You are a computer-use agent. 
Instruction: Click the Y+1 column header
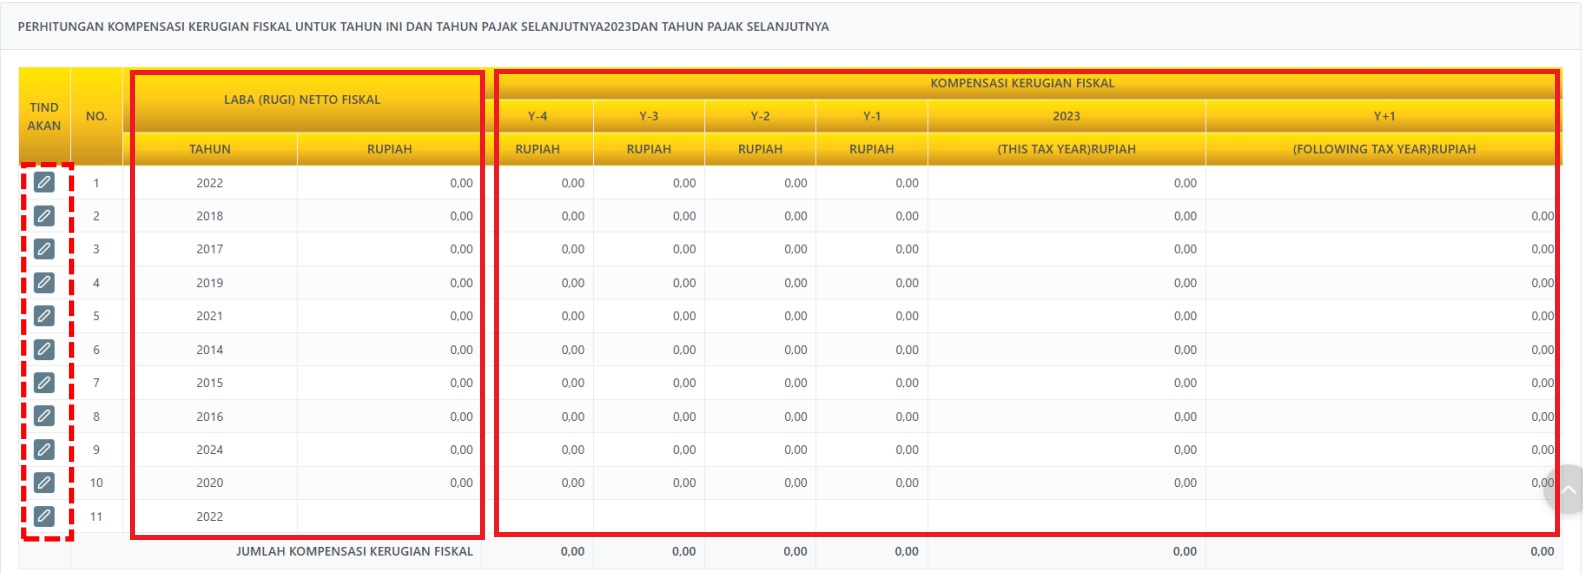[x=1384, y=116]
